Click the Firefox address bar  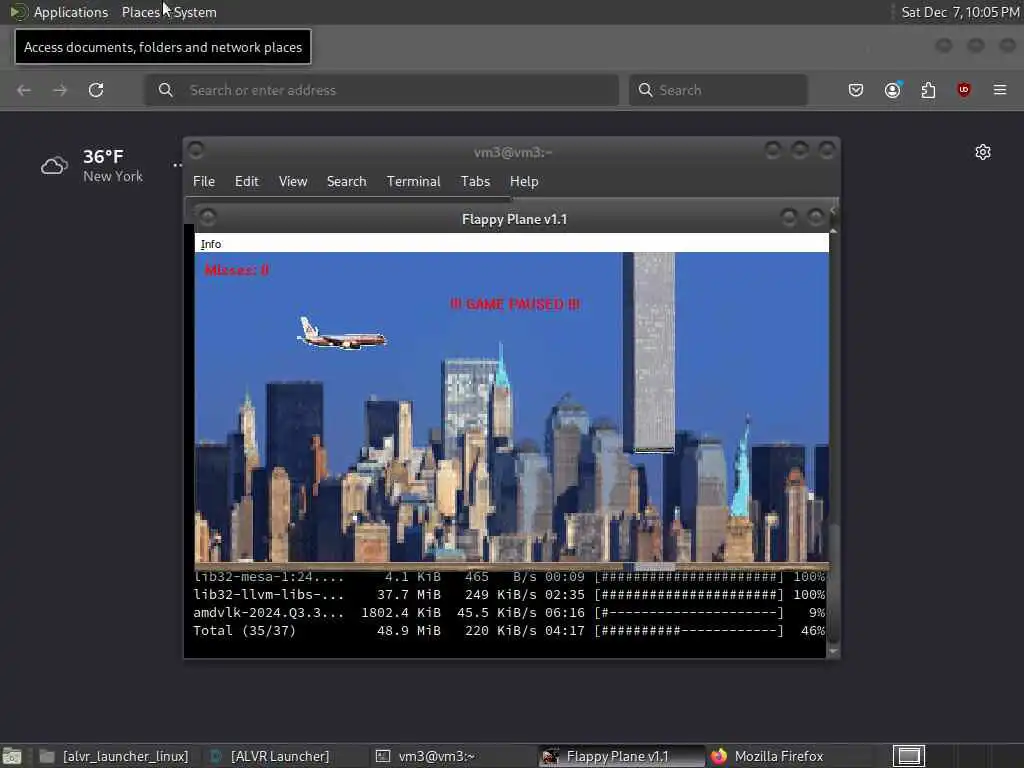[x=382, y=90]
